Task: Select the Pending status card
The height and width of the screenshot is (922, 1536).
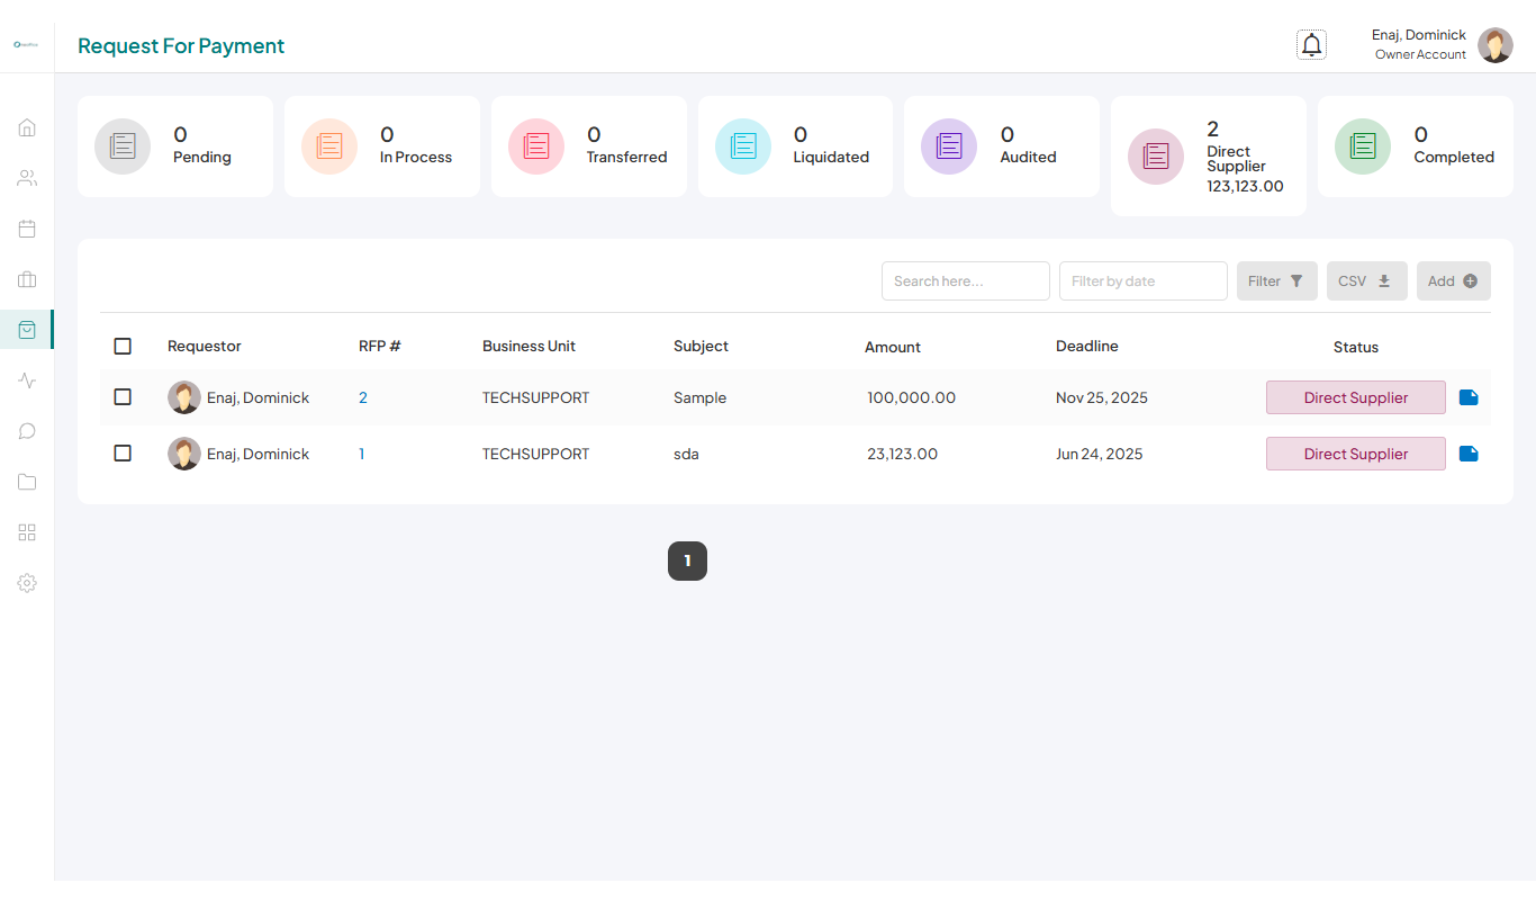Action: click(175, 147)
